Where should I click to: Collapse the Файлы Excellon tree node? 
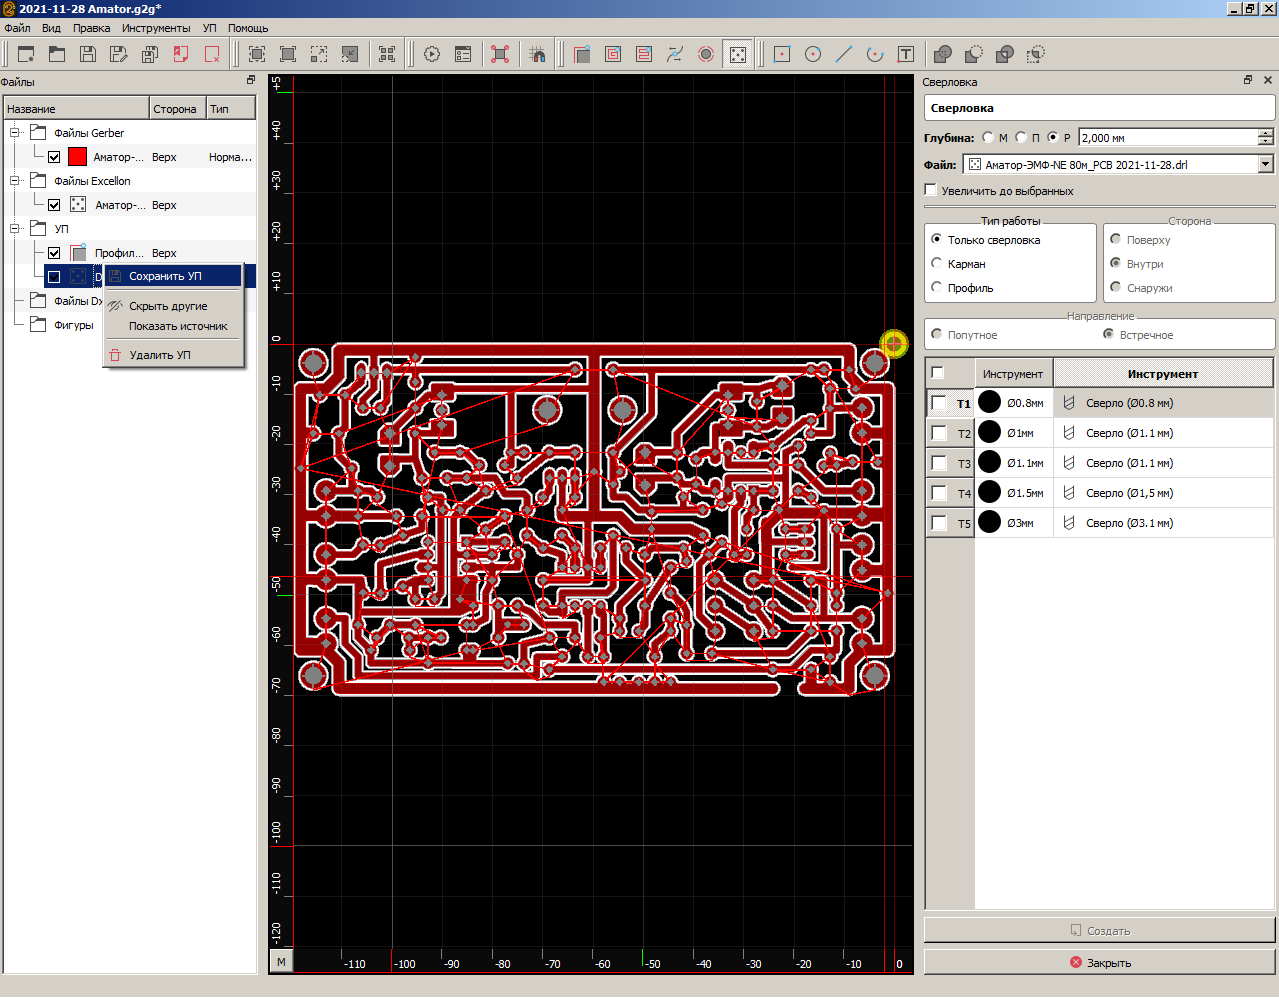click(15, 181)
